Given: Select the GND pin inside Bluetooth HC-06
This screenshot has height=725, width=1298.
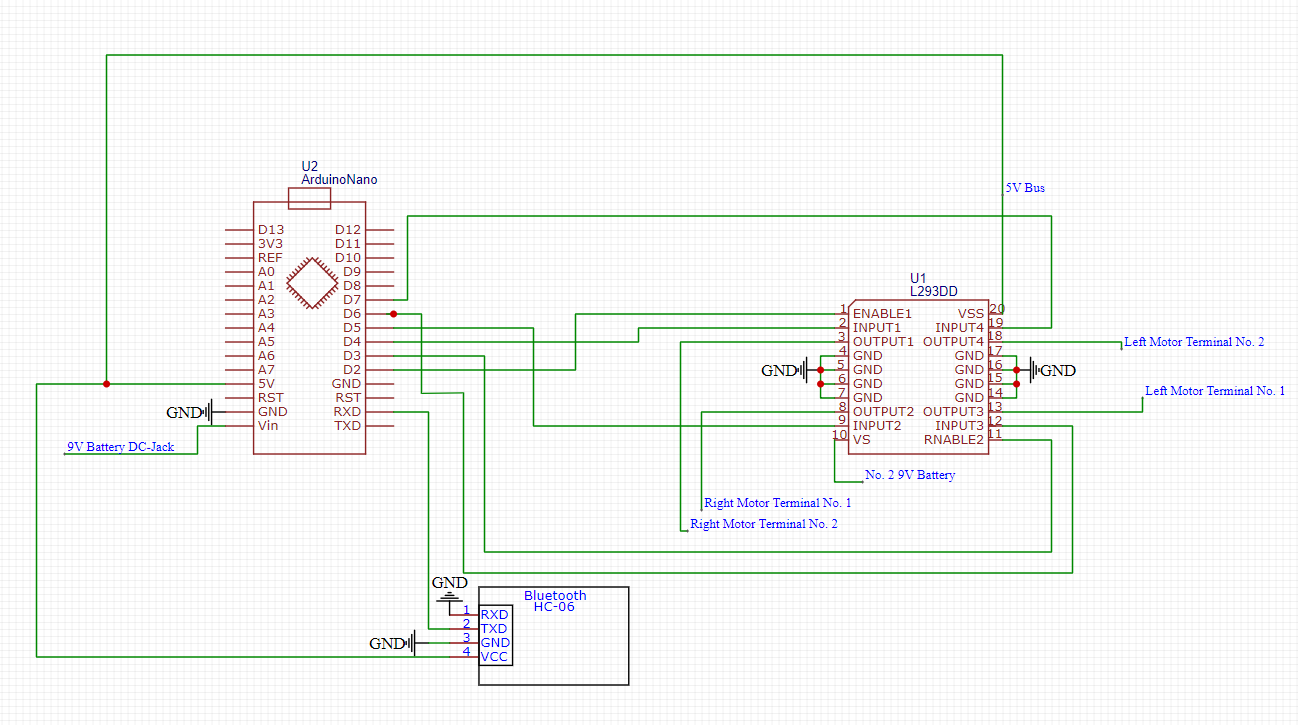Looking at the screenshot, I should point(495,643).
